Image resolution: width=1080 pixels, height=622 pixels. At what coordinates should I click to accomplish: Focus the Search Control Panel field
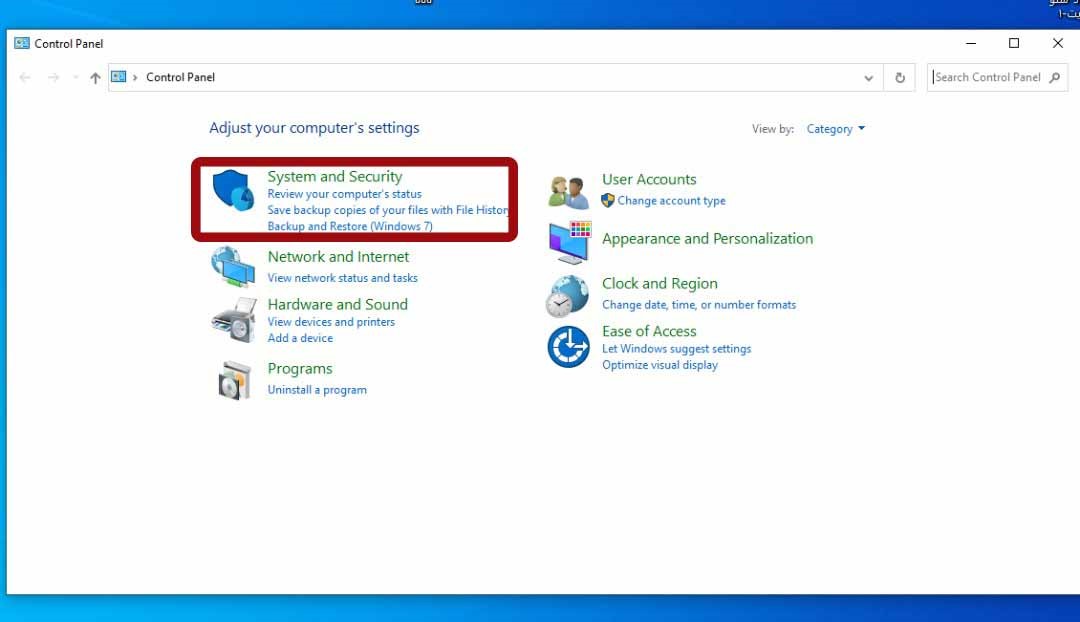988,77
